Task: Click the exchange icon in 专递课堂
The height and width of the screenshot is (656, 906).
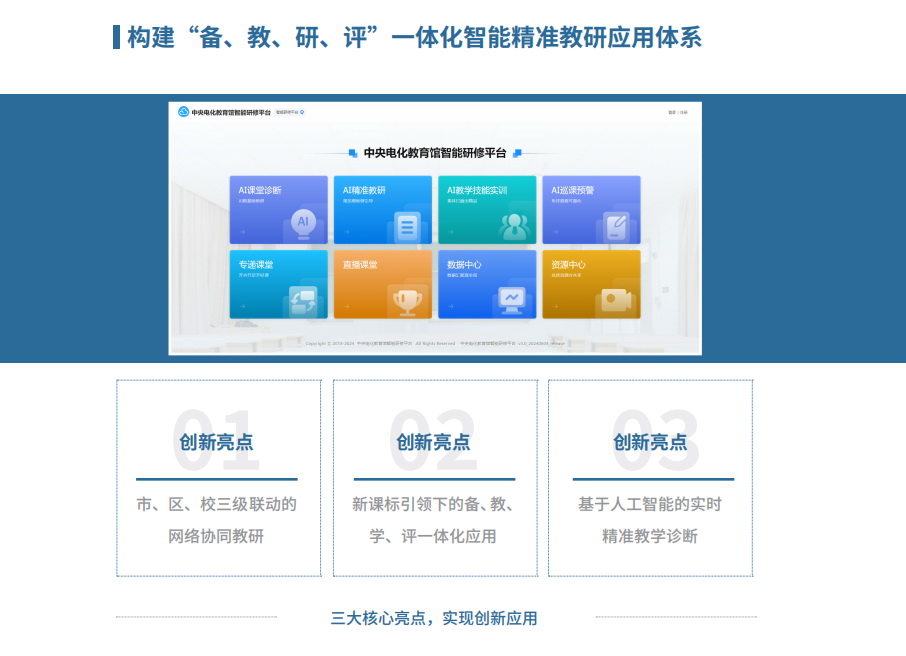Action: (x=302, y=300)
